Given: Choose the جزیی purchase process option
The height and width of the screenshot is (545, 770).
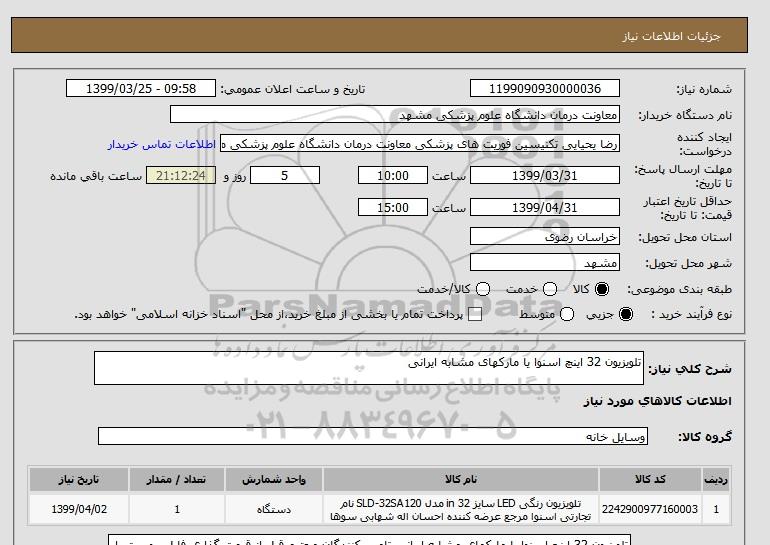Looking at the screenshot, I should click(x=626, y=314).
